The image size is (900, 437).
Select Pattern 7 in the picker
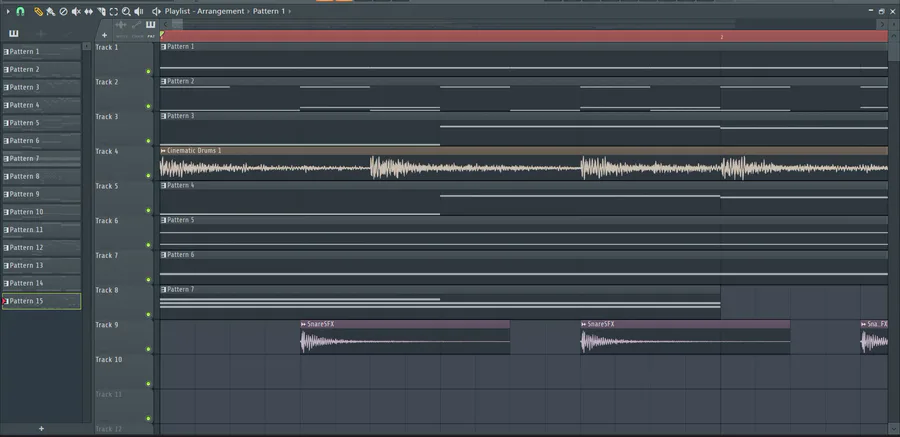(x=41, y=158)
